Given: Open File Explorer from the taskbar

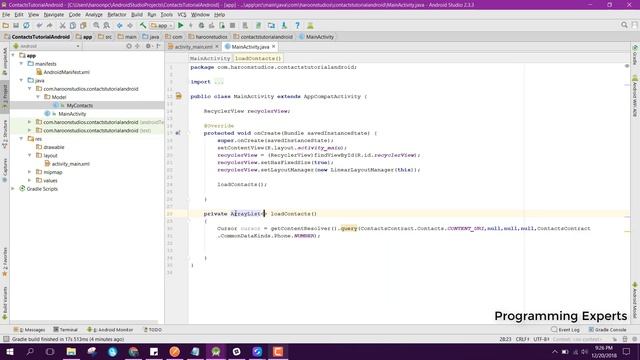Looking at the screenshot, I should [71, 352].
